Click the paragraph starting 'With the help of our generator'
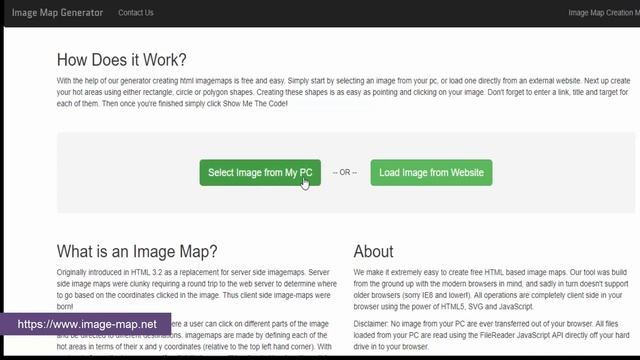 [x=343, y=92]
